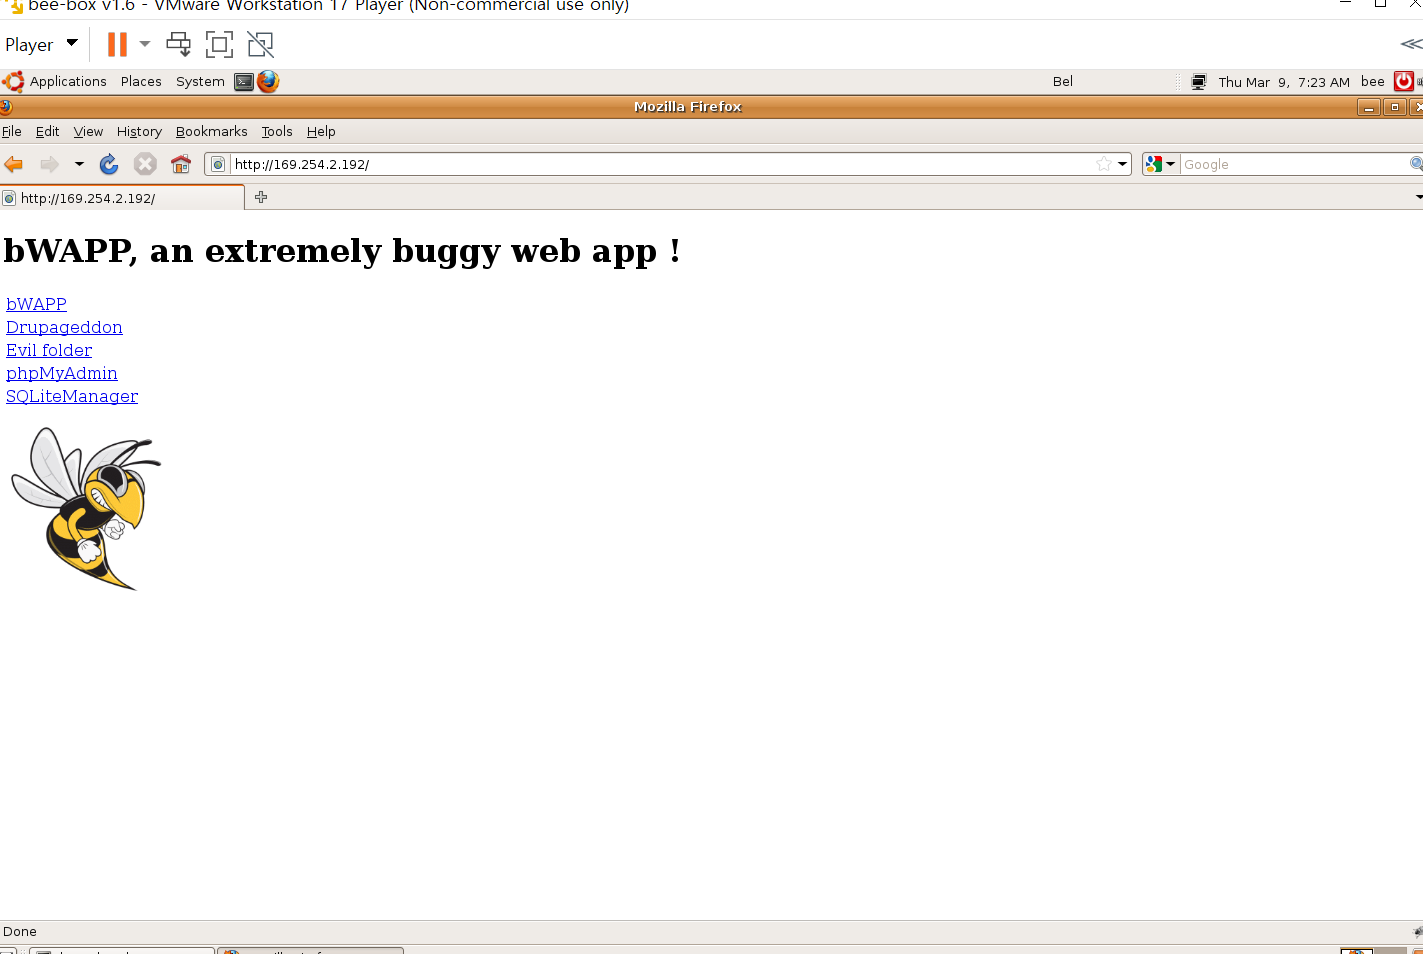Open the Player menu
Viewport: 1423px width, 954px height.
point(41,44)
